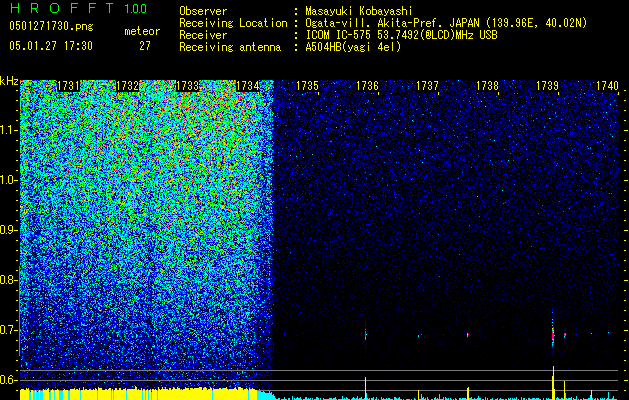Viewport: 629px width, 400px height.
Task: Click the Receiving Location label
Action: [x=233, y=23]
